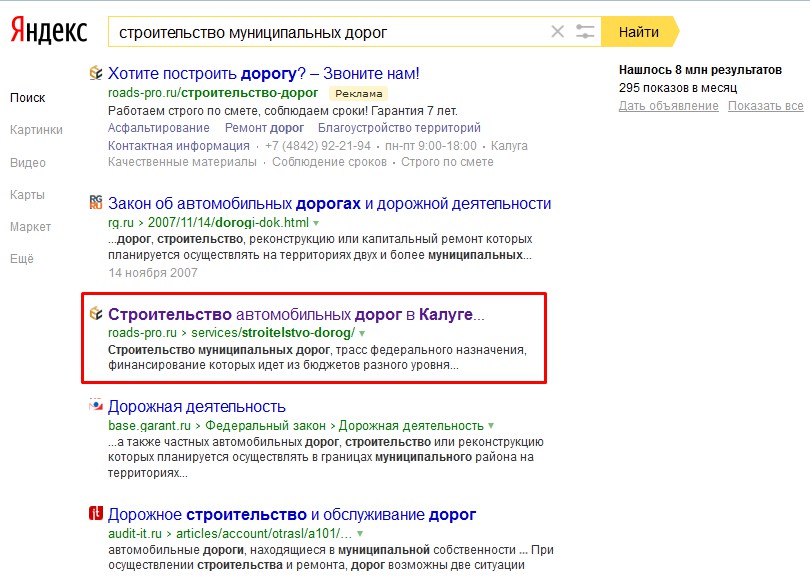Click the audit-it favicon beside Дорожное строительство result
Screen dimensions: 810x579
[96, 513]
